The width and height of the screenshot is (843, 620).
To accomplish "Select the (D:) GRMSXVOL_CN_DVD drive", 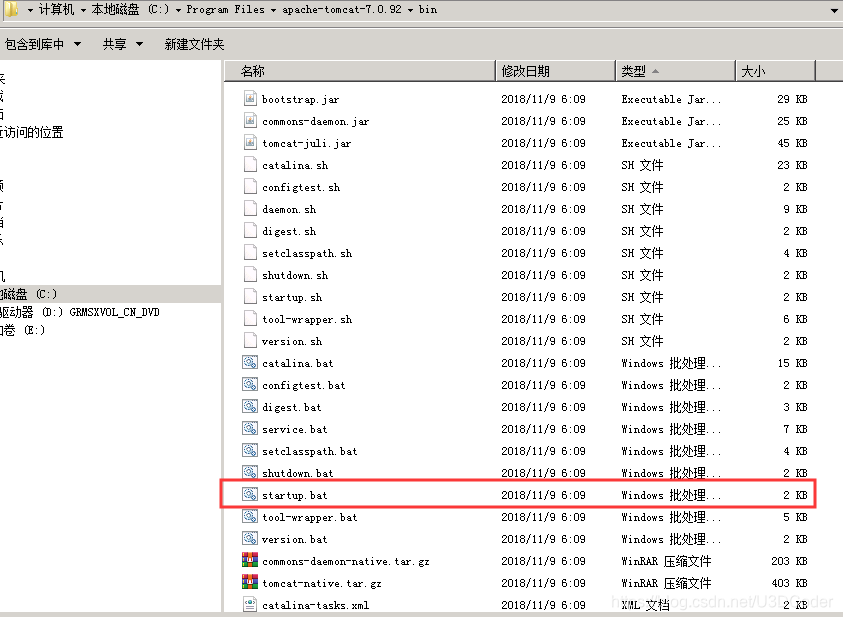I will point(81,312).
